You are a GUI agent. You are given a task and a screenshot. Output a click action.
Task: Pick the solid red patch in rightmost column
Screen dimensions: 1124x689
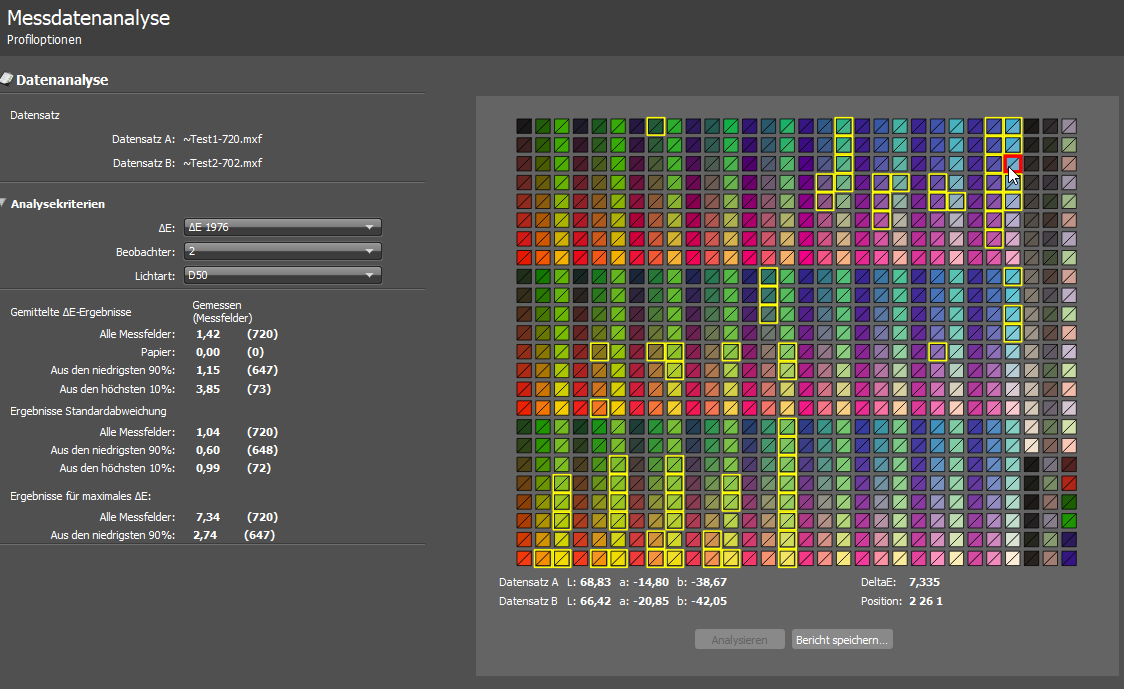(x=1069, y=483)
